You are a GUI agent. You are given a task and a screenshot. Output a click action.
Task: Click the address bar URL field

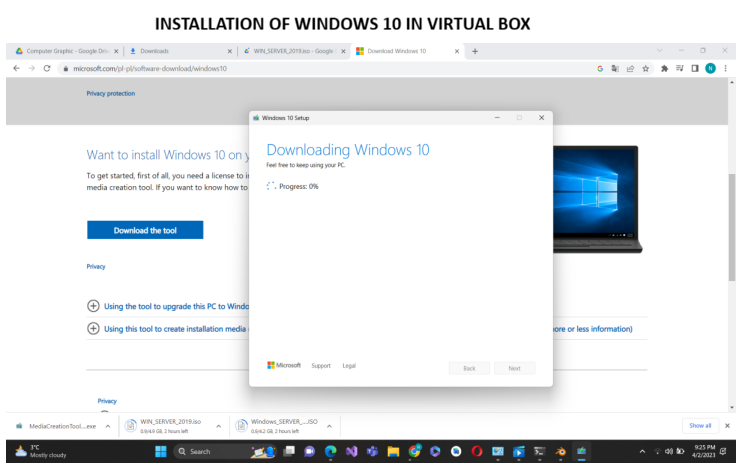click(x=330, y=69)
